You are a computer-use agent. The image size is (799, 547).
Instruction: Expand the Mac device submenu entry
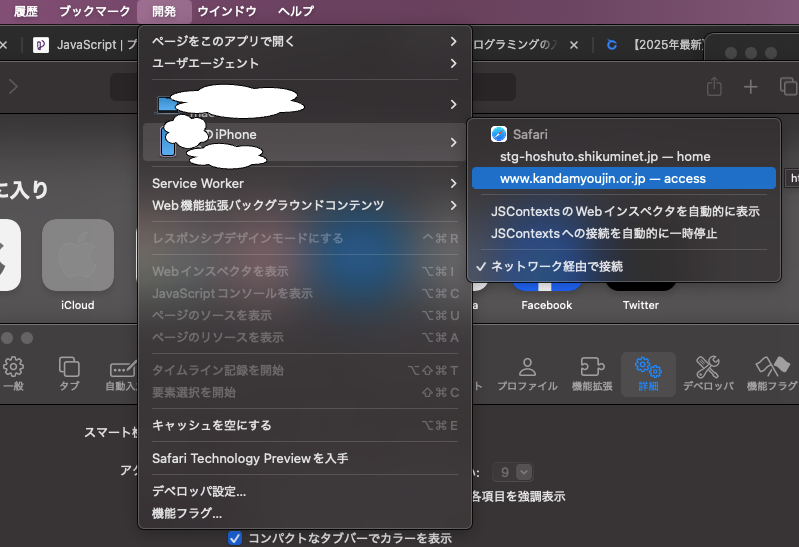click(305, 104)
